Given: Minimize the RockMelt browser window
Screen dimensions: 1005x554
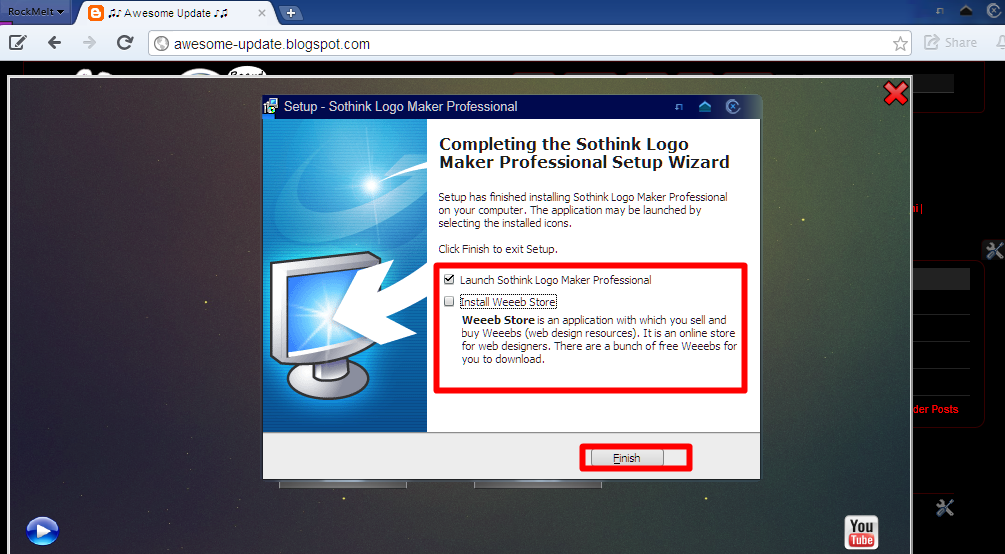Looking at the screenshot, I should click(940, 11).
